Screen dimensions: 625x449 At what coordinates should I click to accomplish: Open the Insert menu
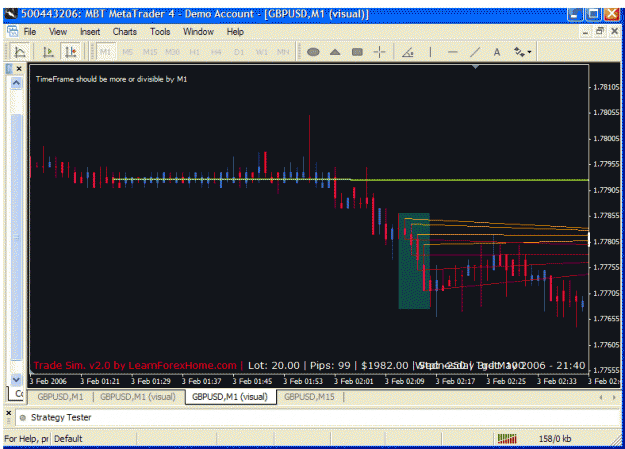[x=90, y=32]
